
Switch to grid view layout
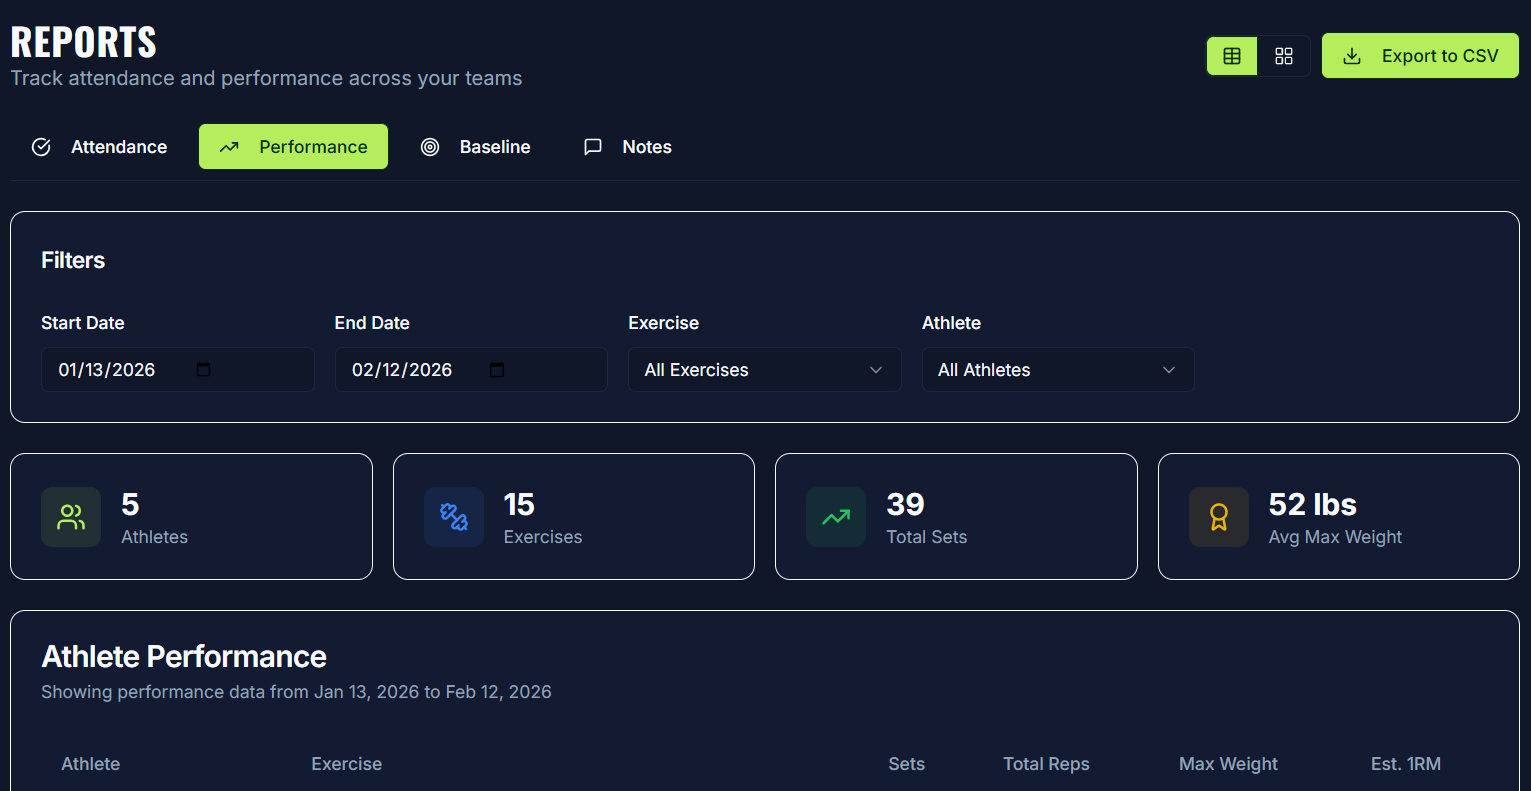tap(1284, 56)
